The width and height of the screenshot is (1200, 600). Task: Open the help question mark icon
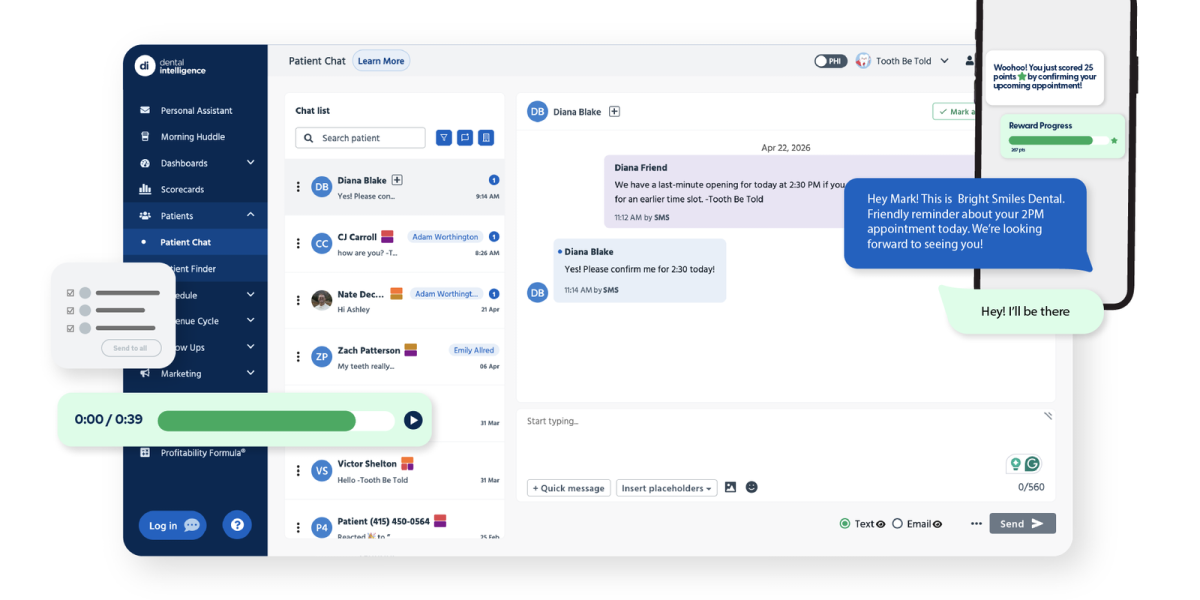pos(237,525)
